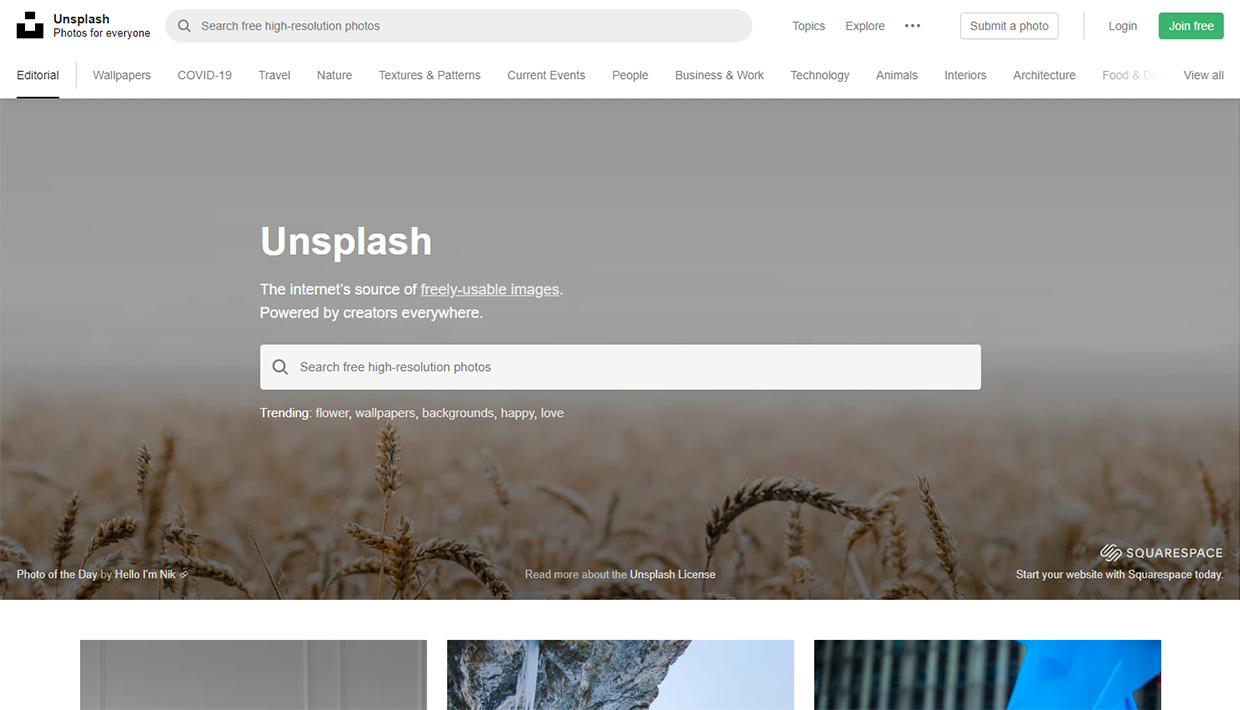Click View all topics
This screenshot has height=710, width=1240.
coord(1203,75)
